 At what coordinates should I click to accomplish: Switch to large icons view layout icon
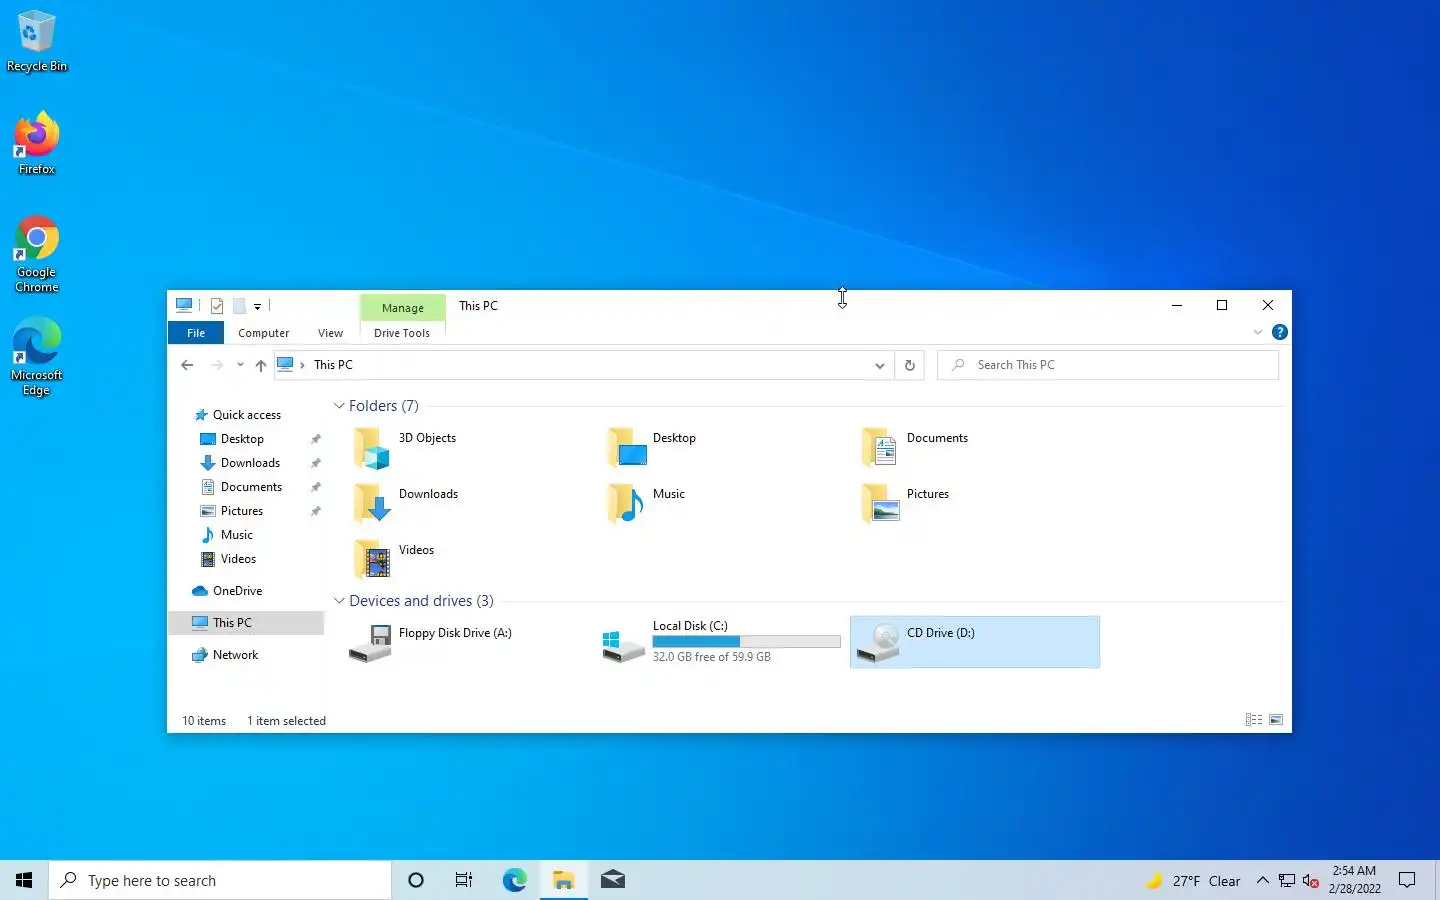[1276, 720]
